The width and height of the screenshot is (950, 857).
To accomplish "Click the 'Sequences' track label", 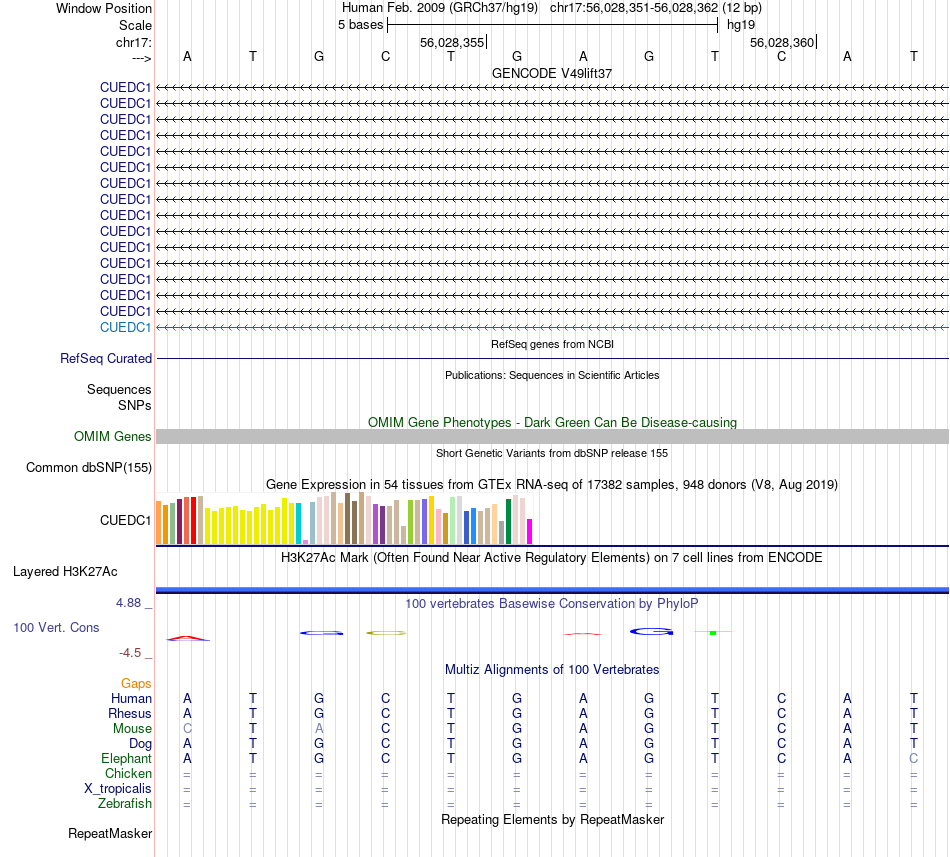I will coord(119,389).
